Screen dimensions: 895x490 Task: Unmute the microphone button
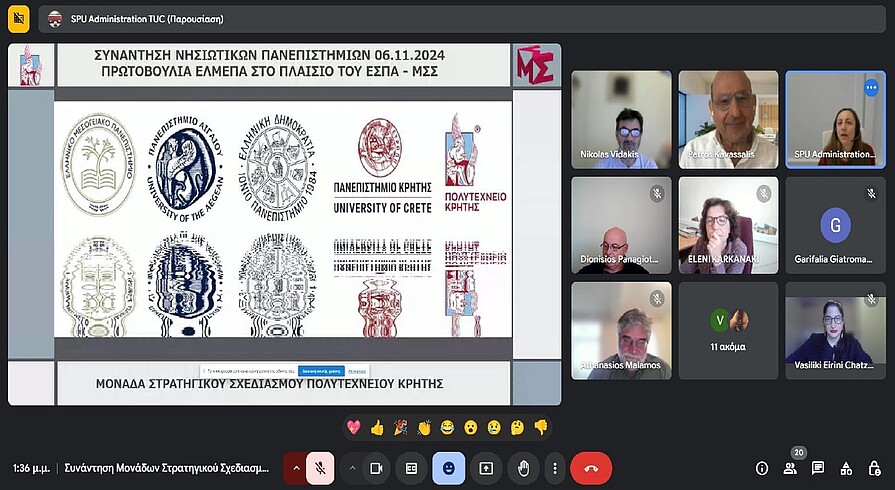click(320, 468)
